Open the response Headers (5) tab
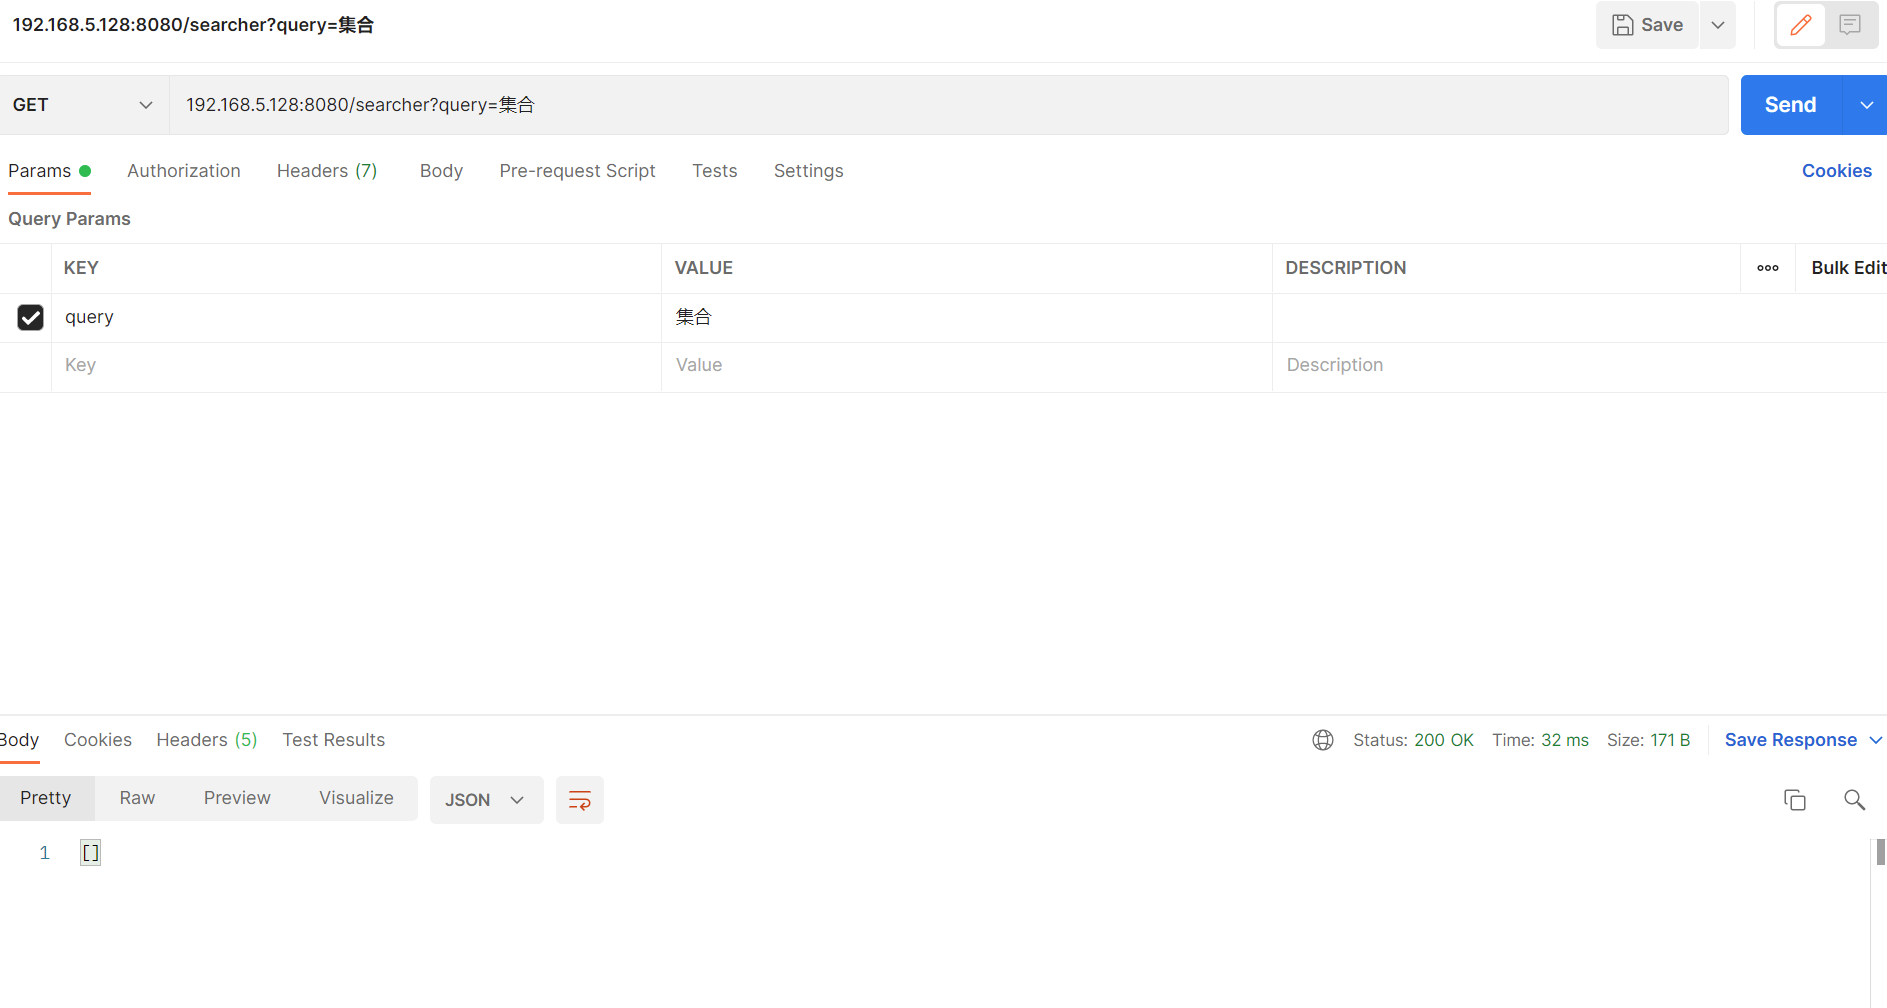The height and width of the screenshot is (1008, 1887). coord(207,740)
